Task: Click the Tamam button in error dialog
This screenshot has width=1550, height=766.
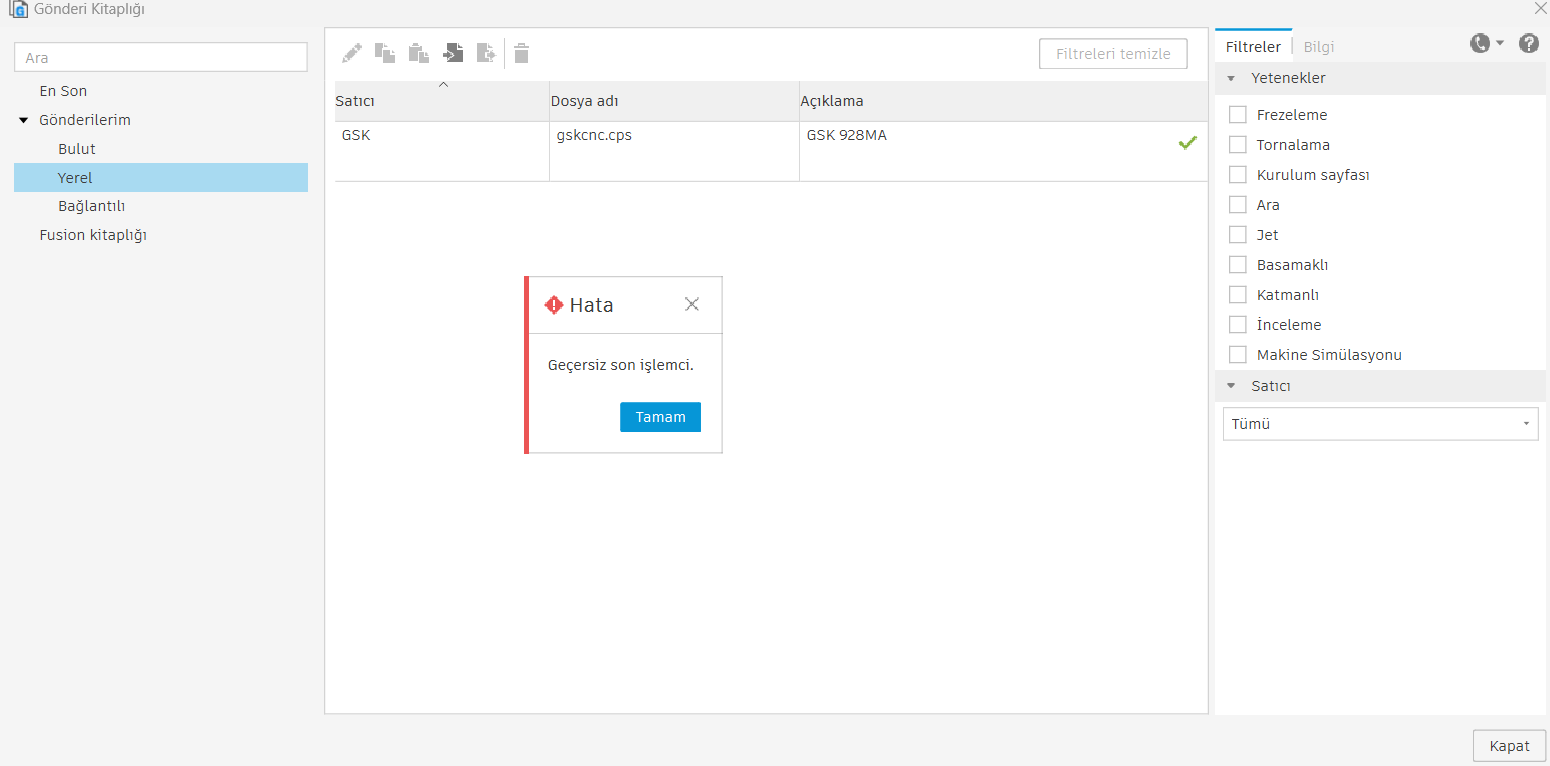Action: coord(660,417)
